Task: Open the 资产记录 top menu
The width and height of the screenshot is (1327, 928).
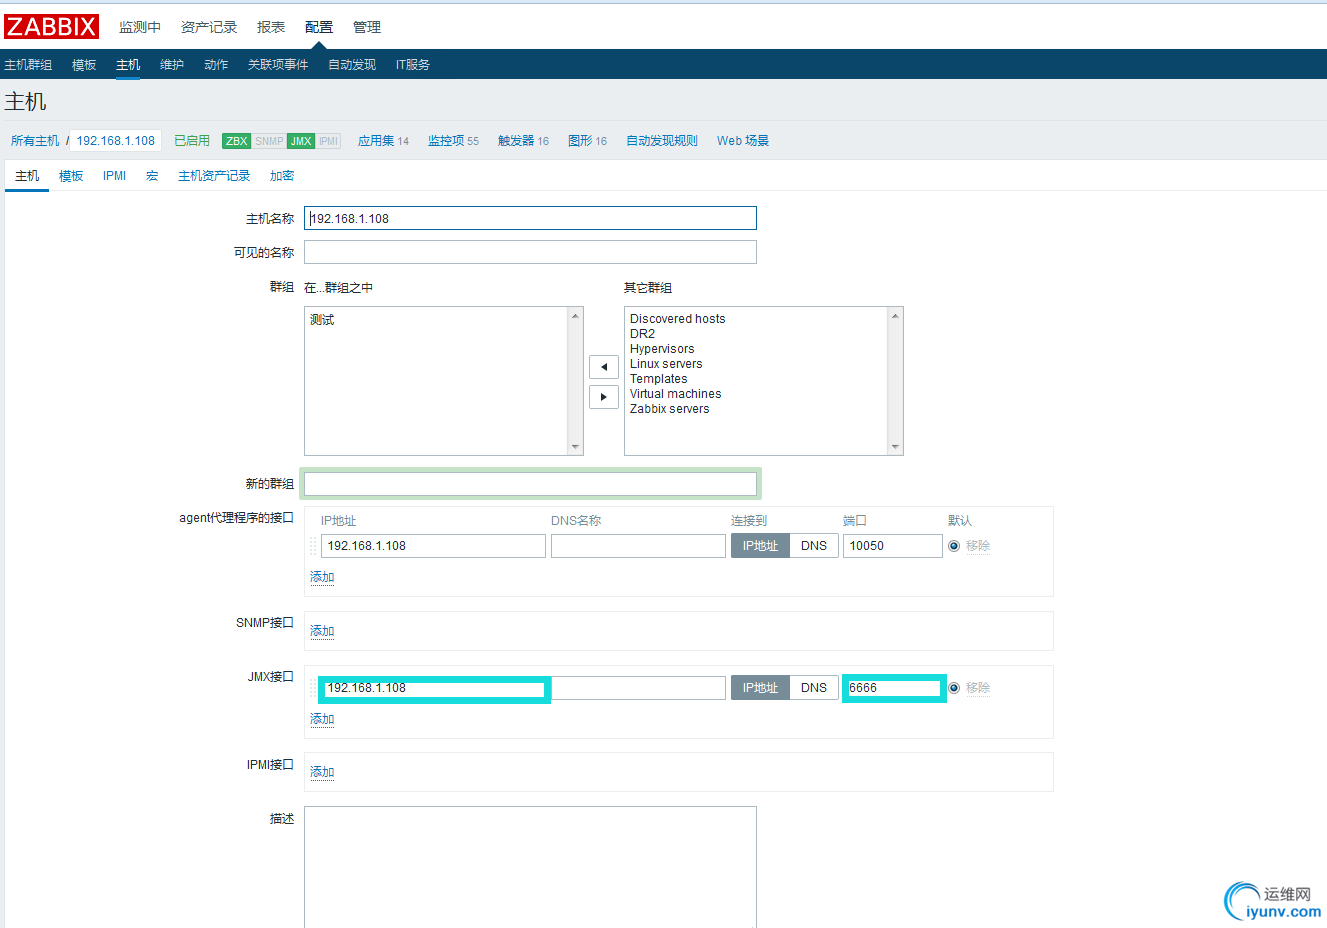Action: click(209, 27)
